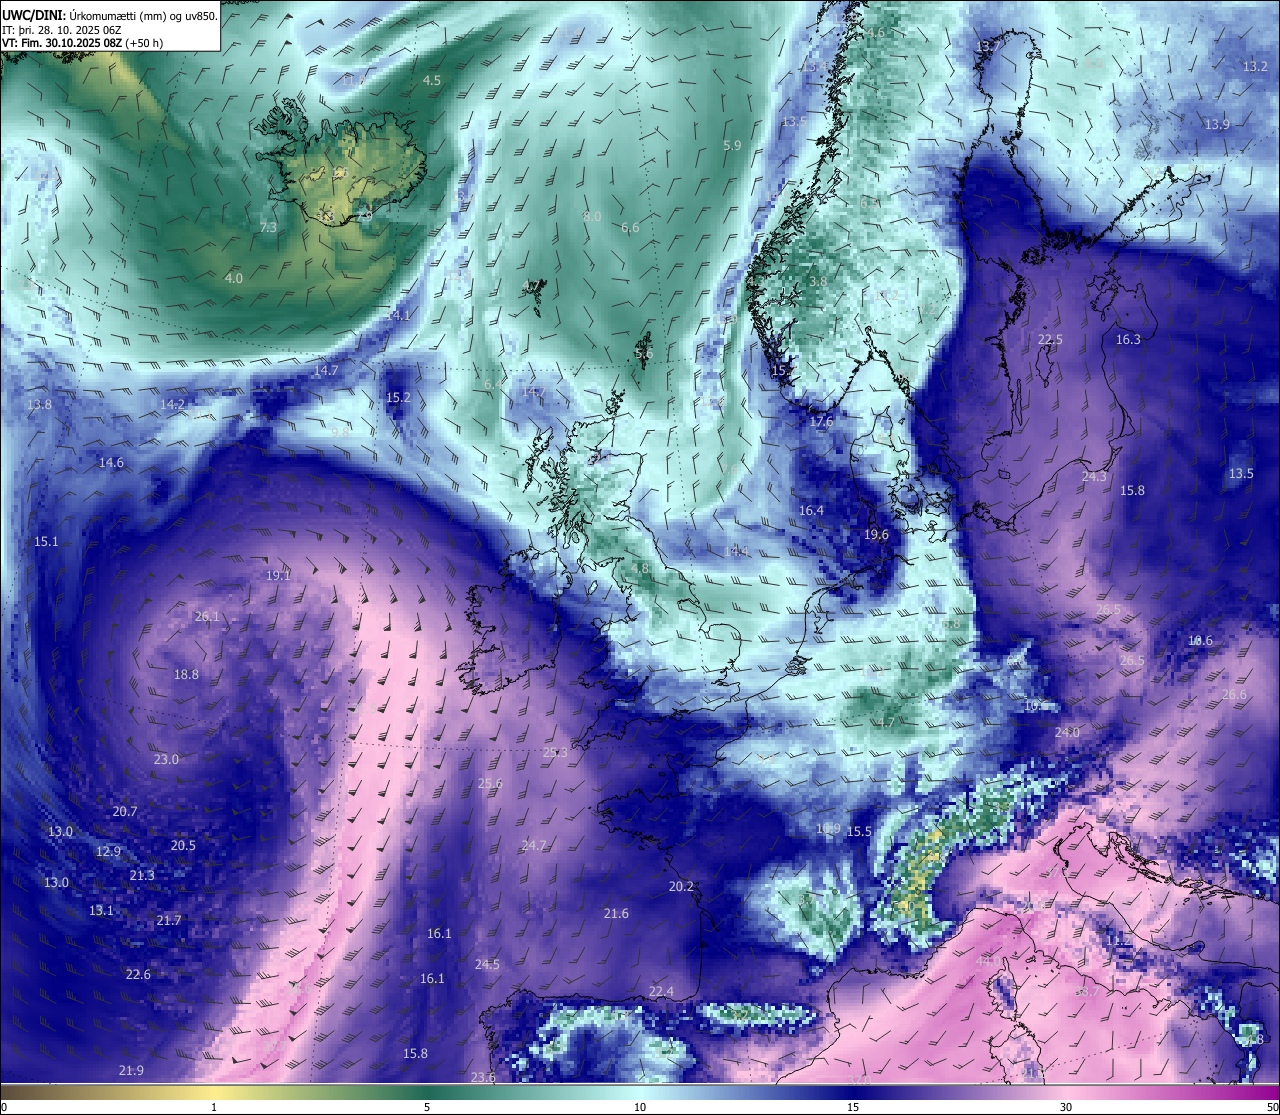Click the 5.9 value in Norwegian Sea
This screenshot has height=1115, width=1280.
pos(732,145)
